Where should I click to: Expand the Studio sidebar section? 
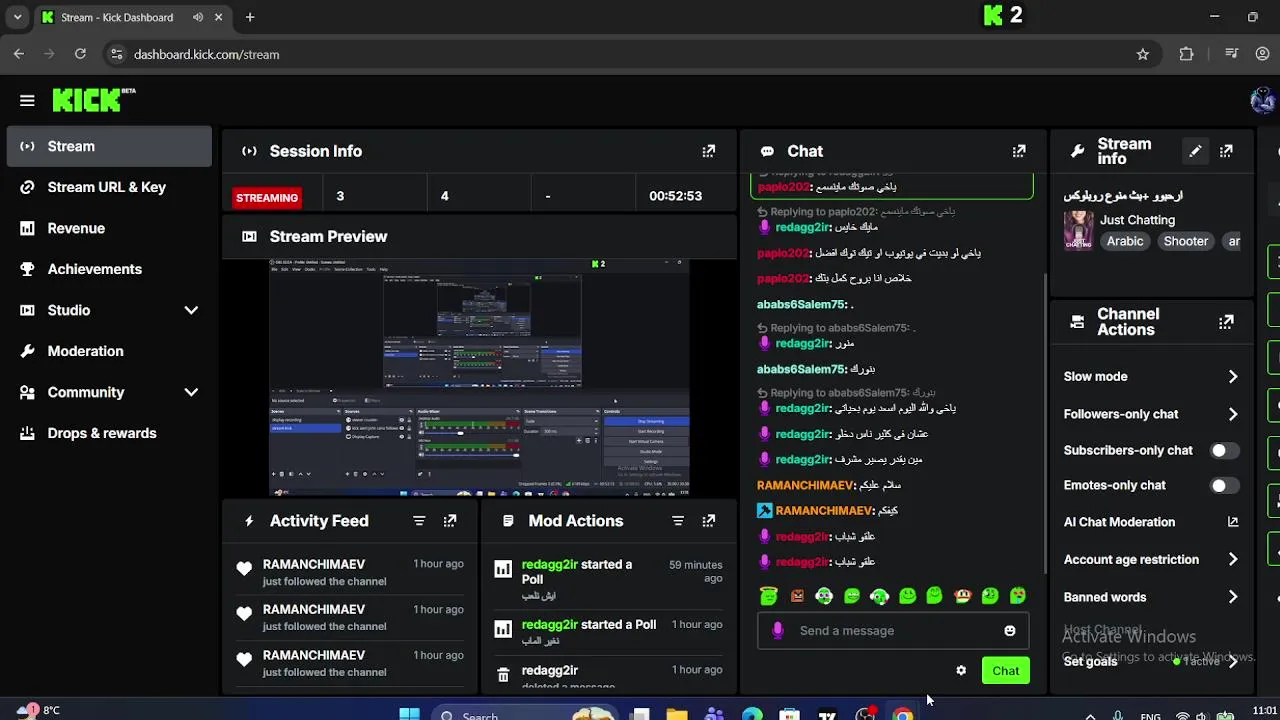(x=191, y=310)
